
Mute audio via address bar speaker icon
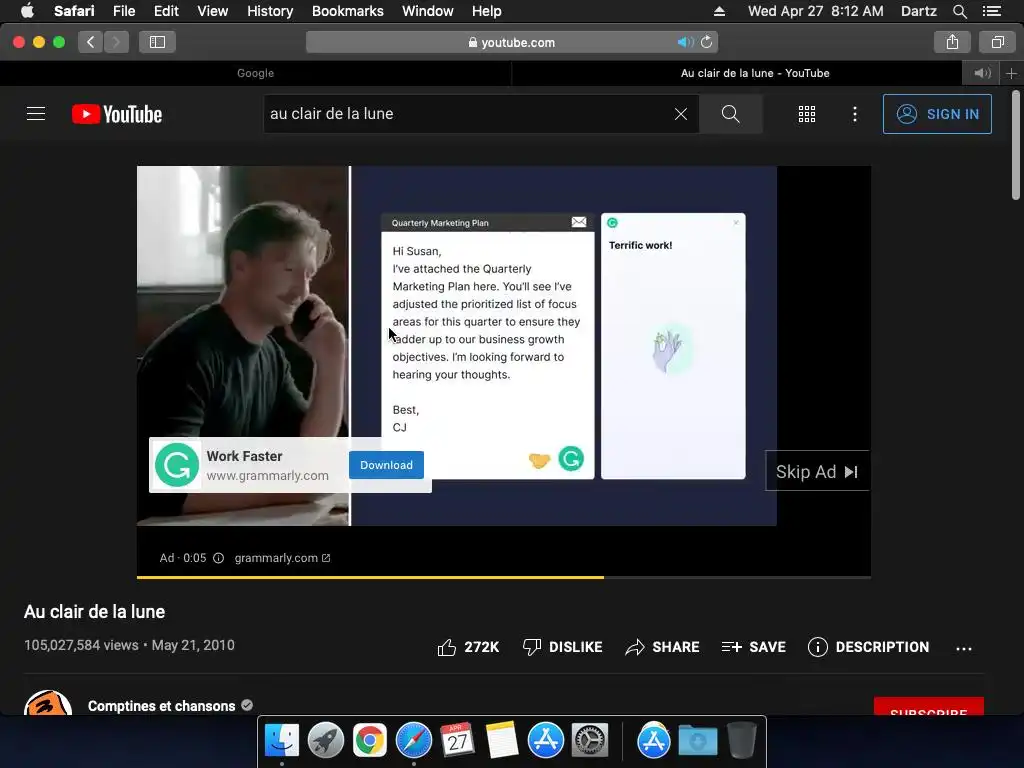point(684,42)
